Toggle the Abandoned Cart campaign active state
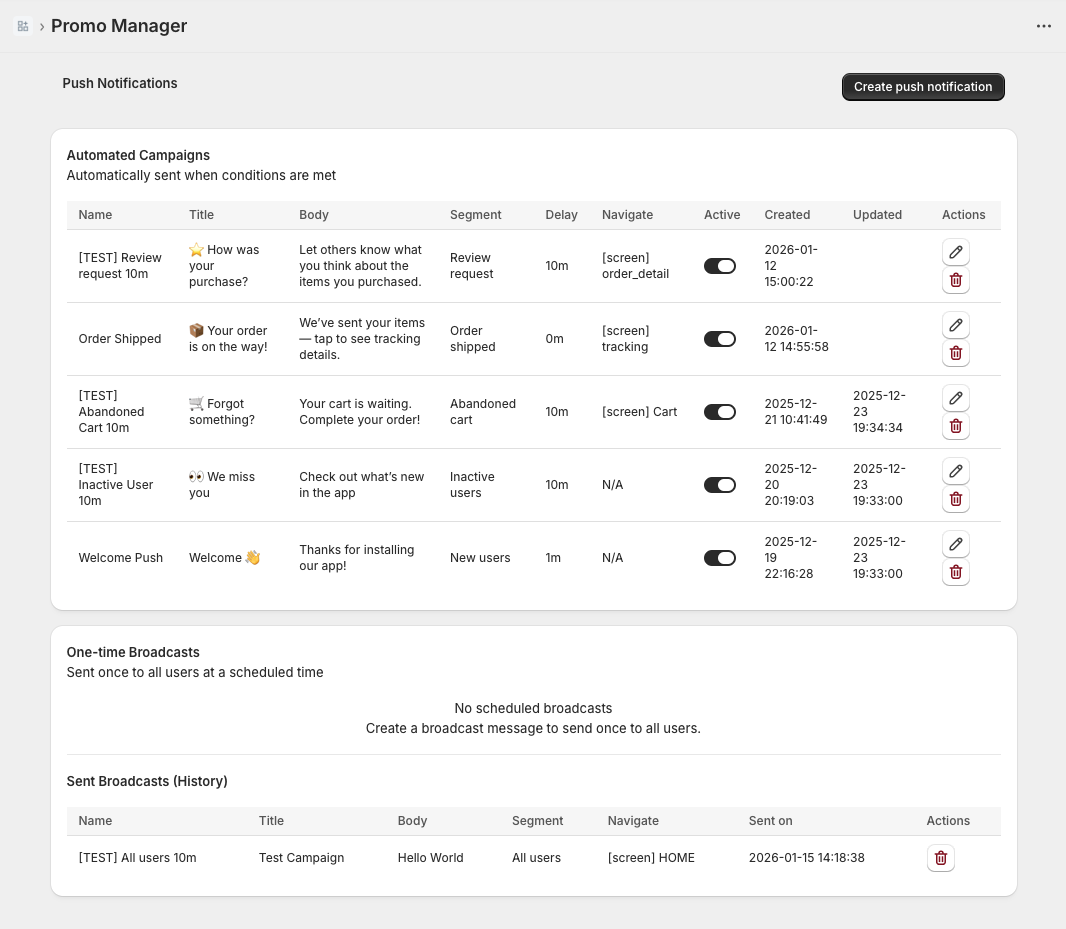Viewport: 1066px width, 929px height. (x=720, y=412)
